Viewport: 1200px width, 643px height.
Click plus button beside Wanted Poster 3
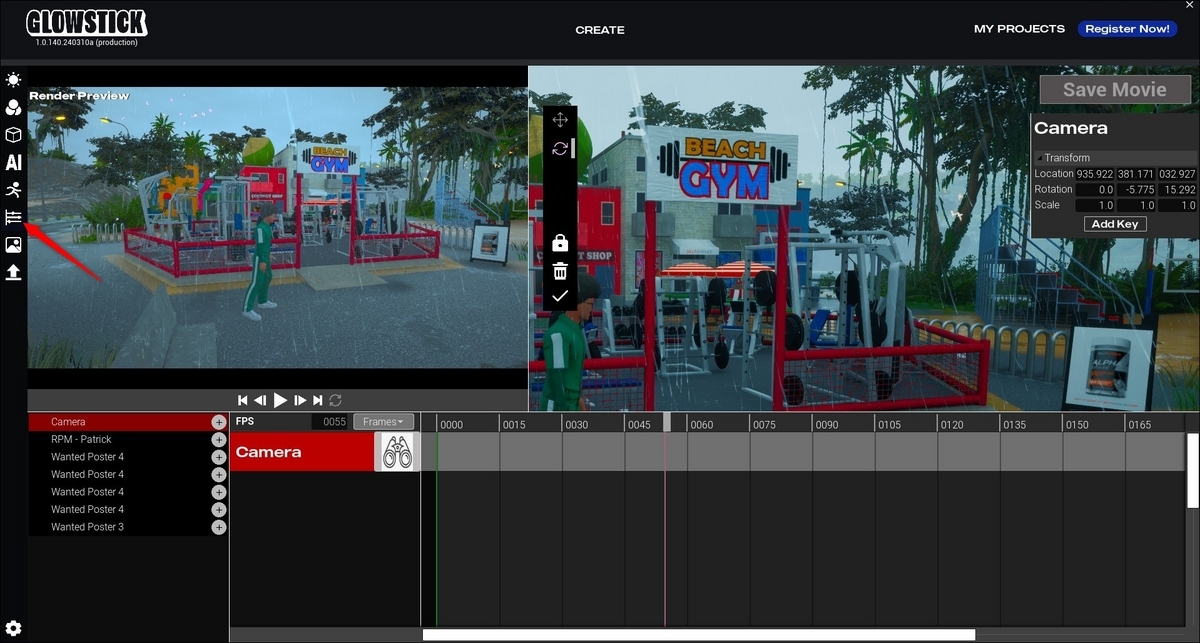pos(219,527)
